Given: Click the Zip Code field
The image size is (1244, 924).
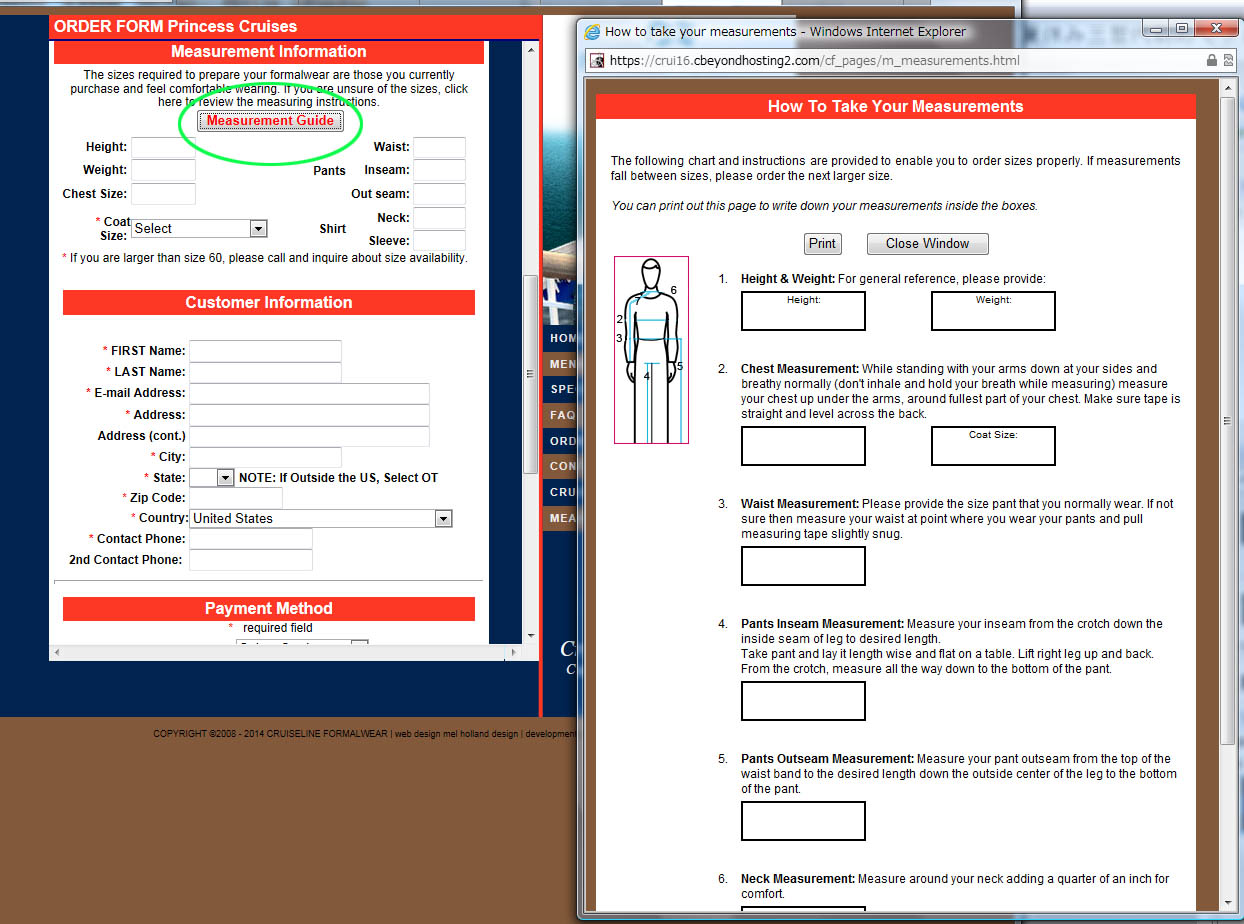Looking at the screenshot, I should (236, 498).
